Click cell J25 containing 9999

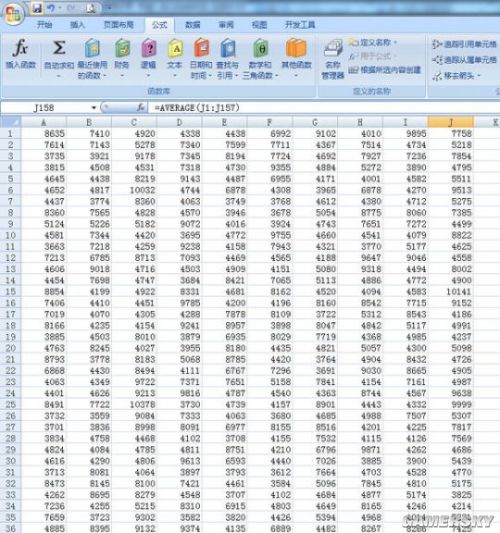click(x=451, y=404)
